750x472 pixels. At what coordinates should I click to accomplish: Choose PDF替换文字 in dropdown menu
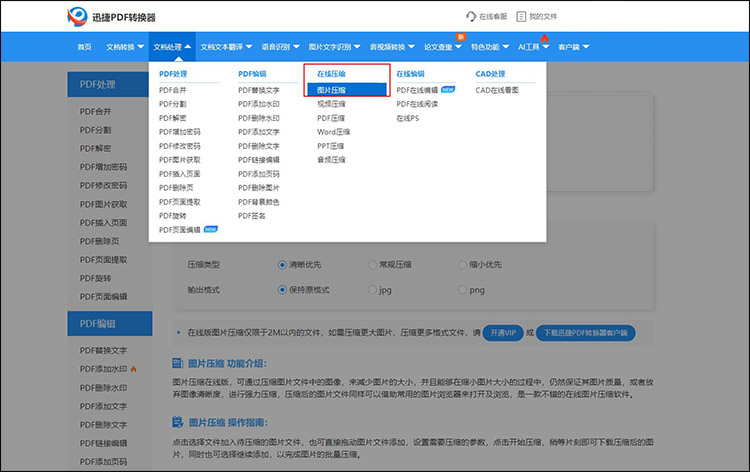(x=259, y=90)
